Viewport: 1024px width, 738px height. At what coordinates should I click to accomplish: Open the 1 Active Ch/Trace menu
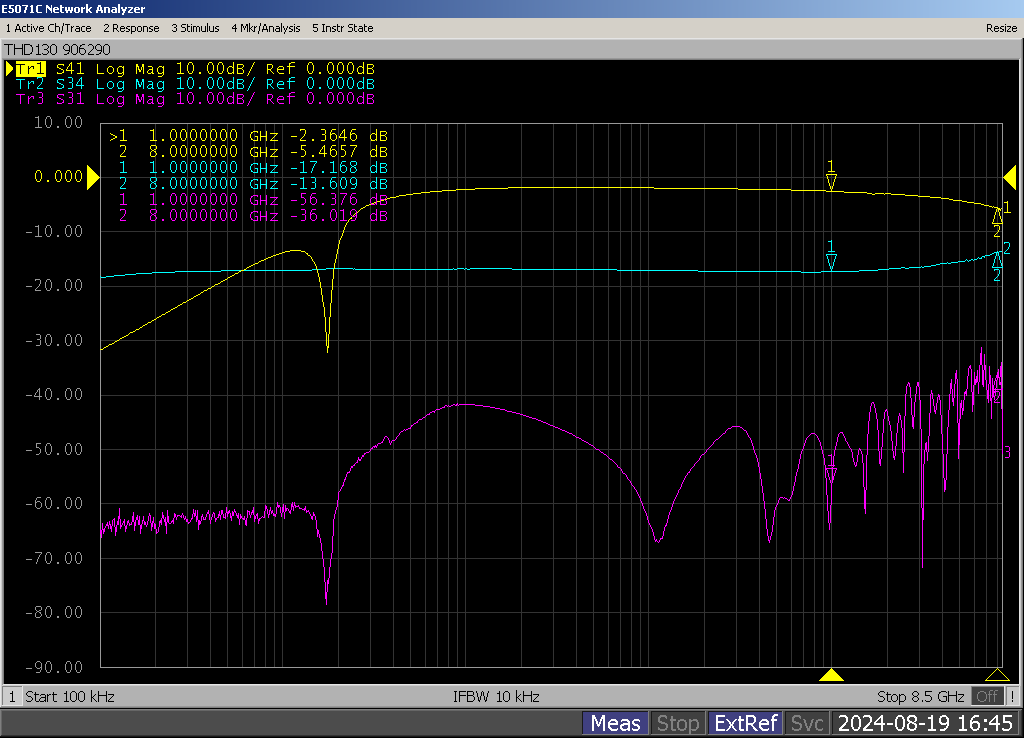click(49, 28)
